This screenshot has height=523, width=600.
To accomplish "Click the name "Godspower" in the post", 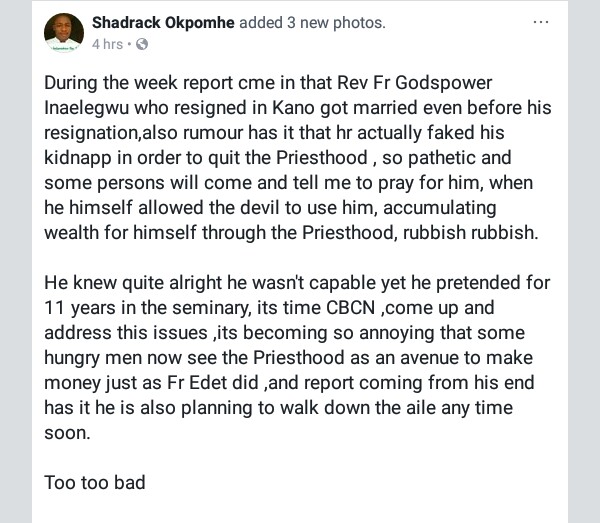I will [443, 83].
